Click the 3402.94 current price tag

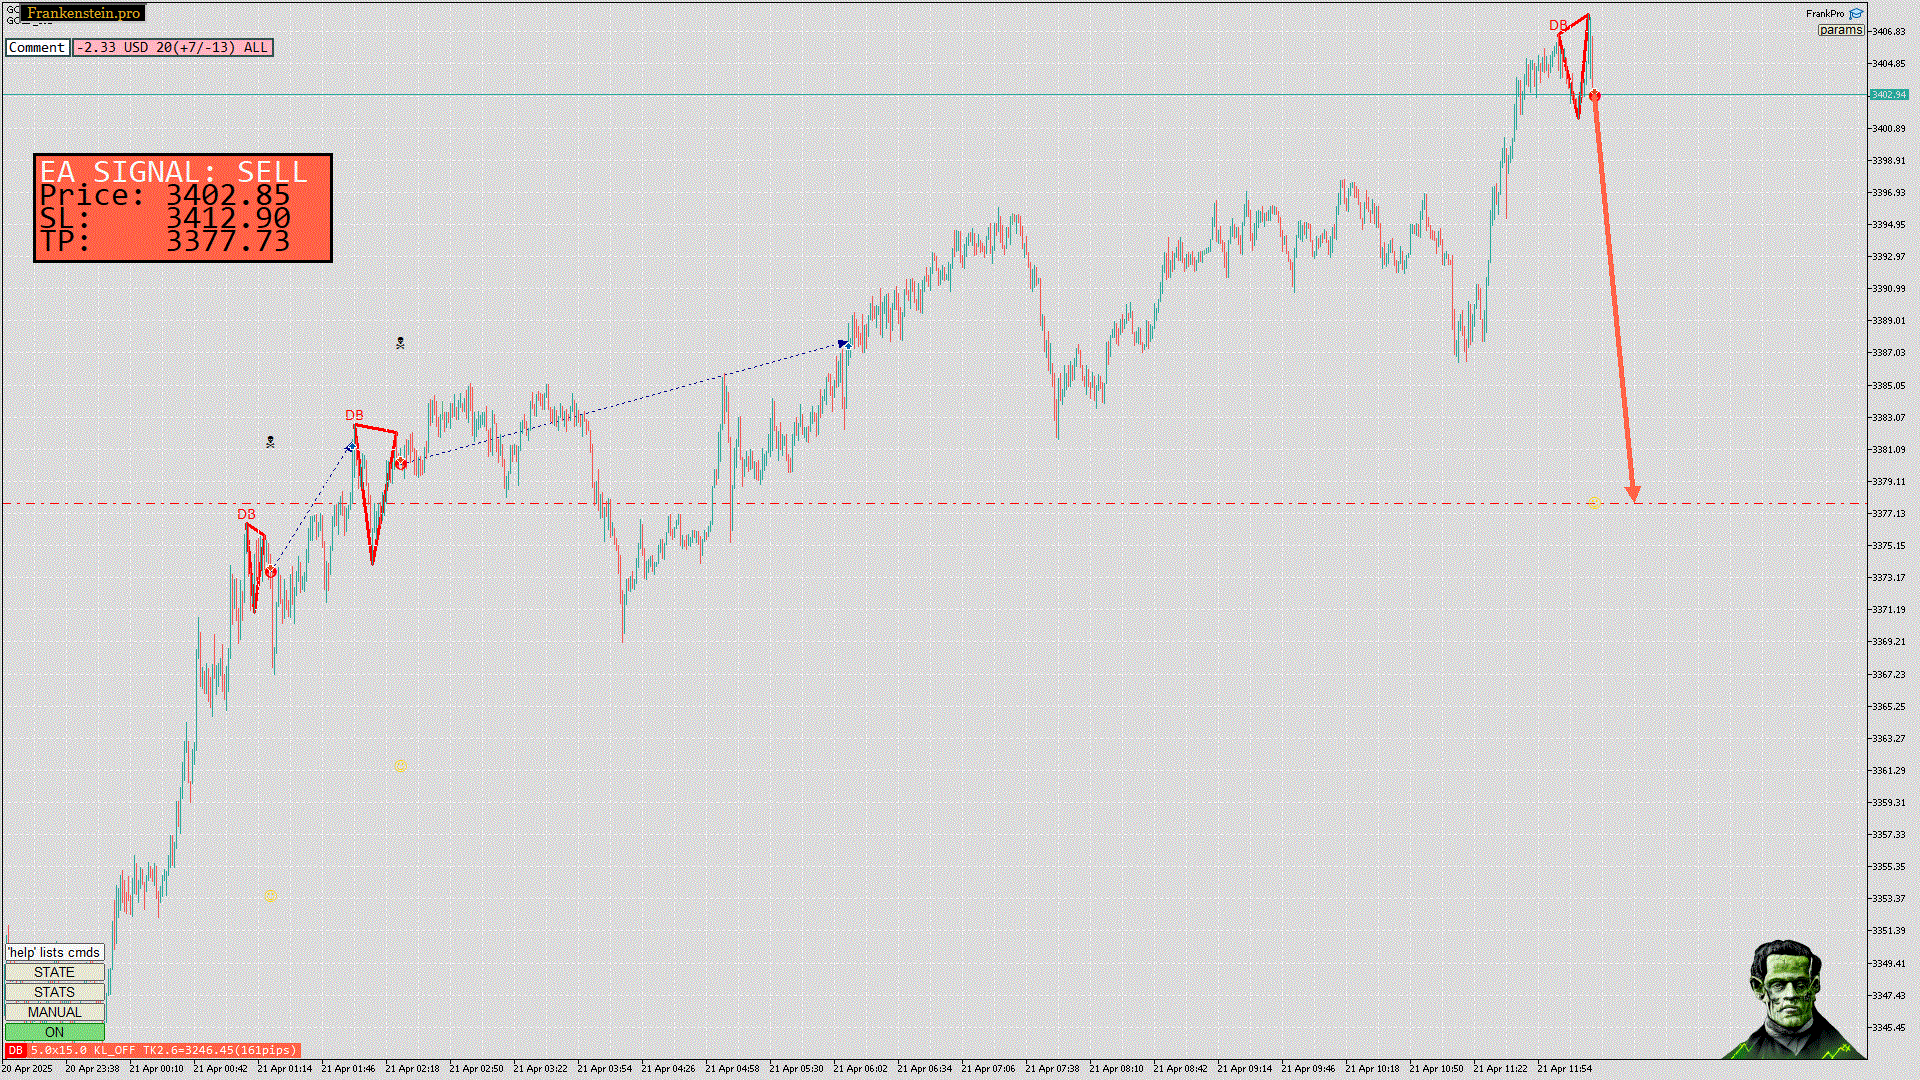[1888, 95]
